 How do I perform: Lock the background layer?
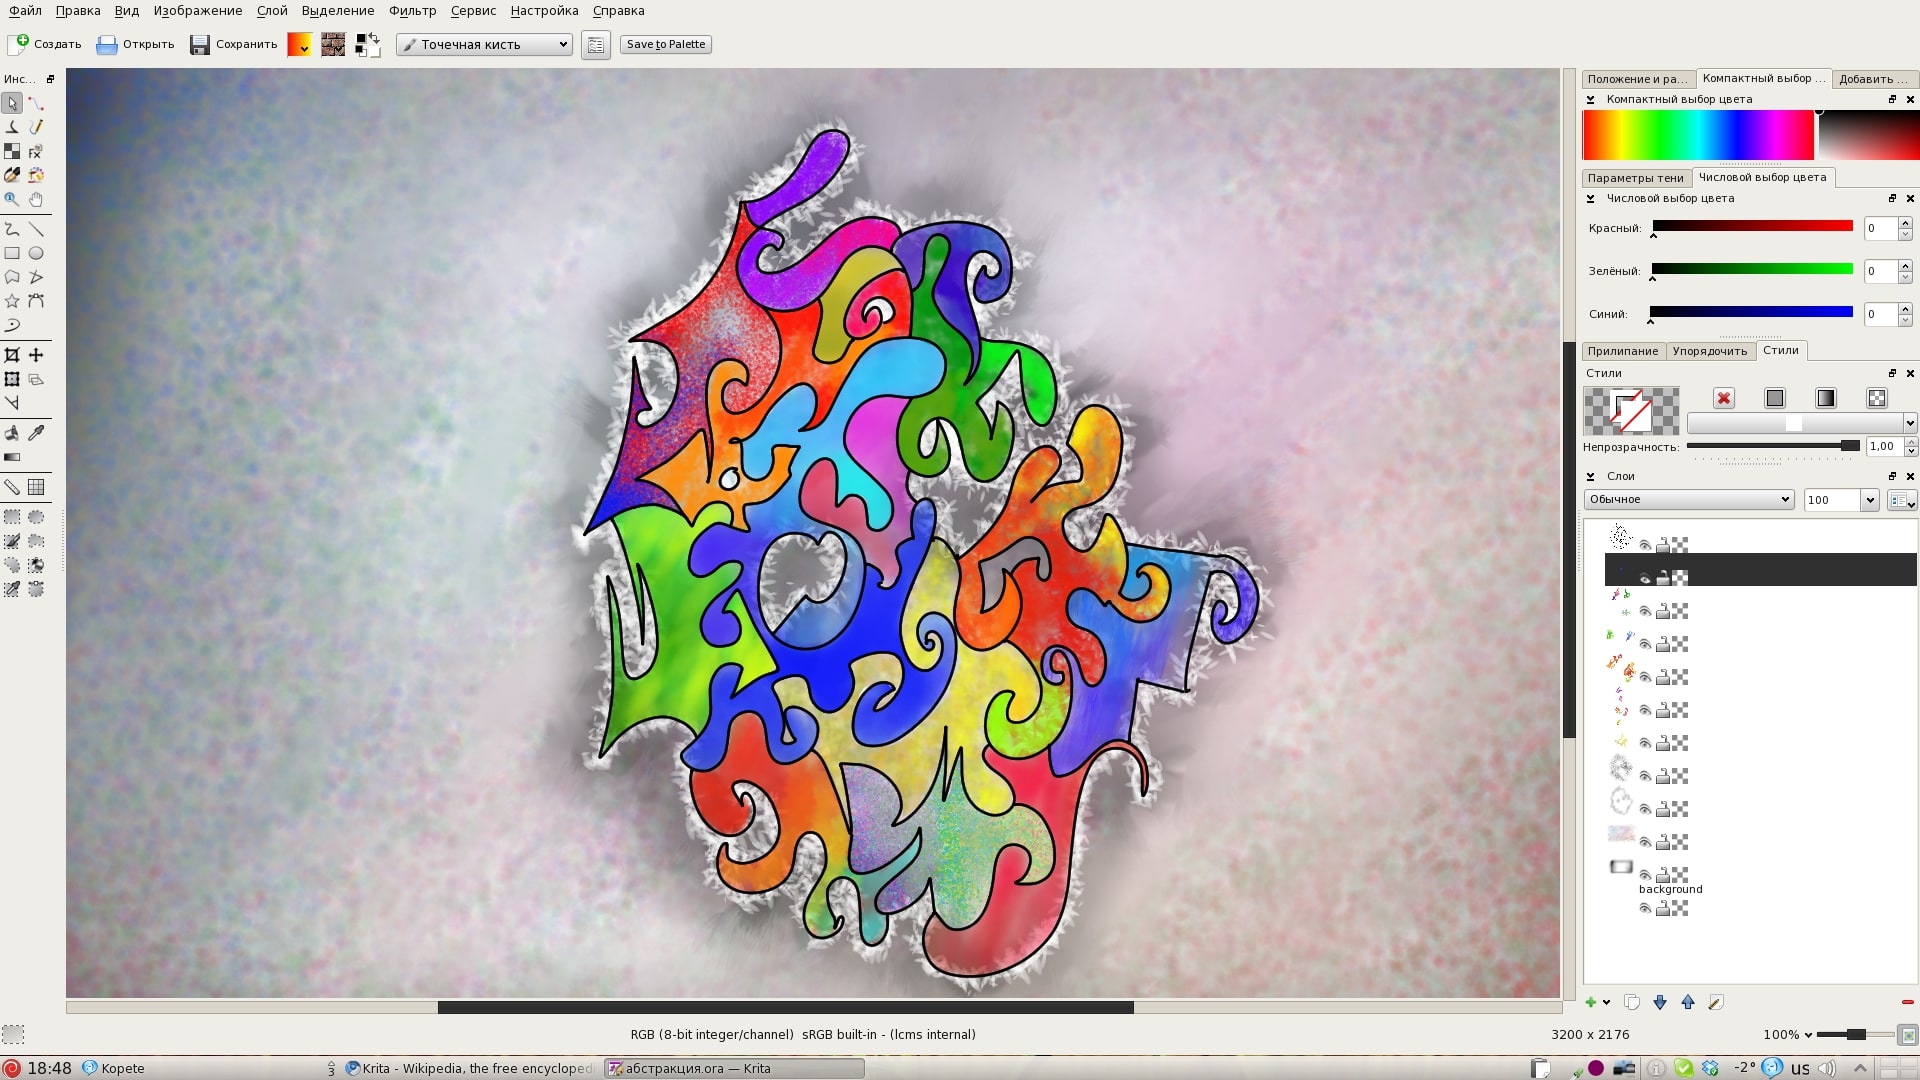pos(1663,877)
